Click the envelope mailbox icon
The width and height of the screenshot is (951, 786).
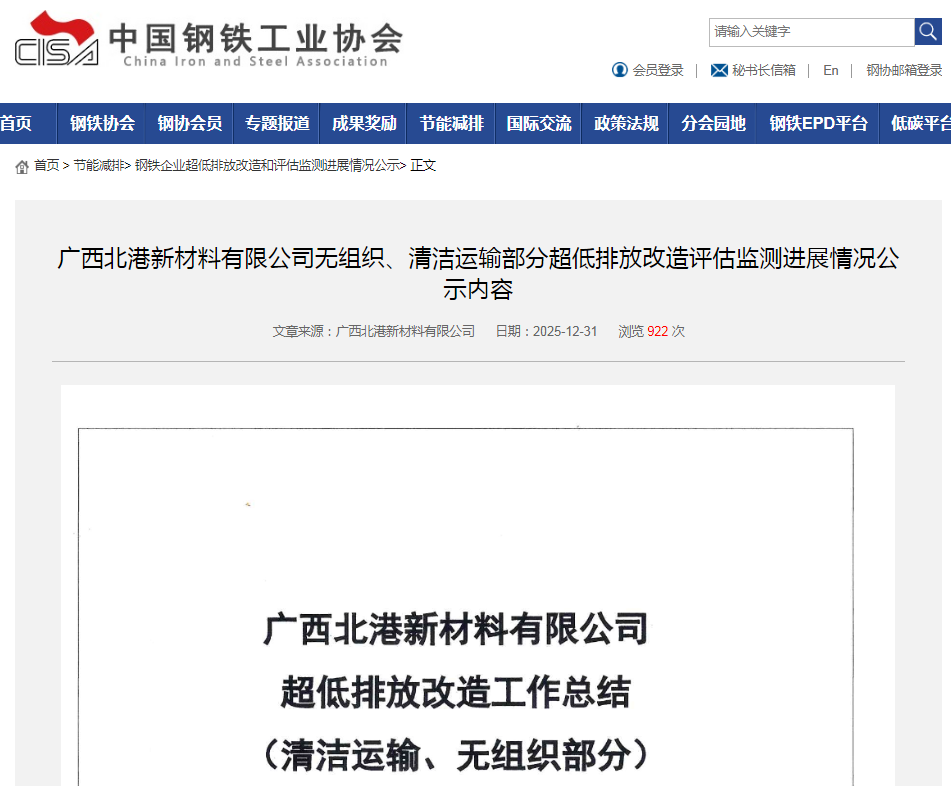pos(719,70)
